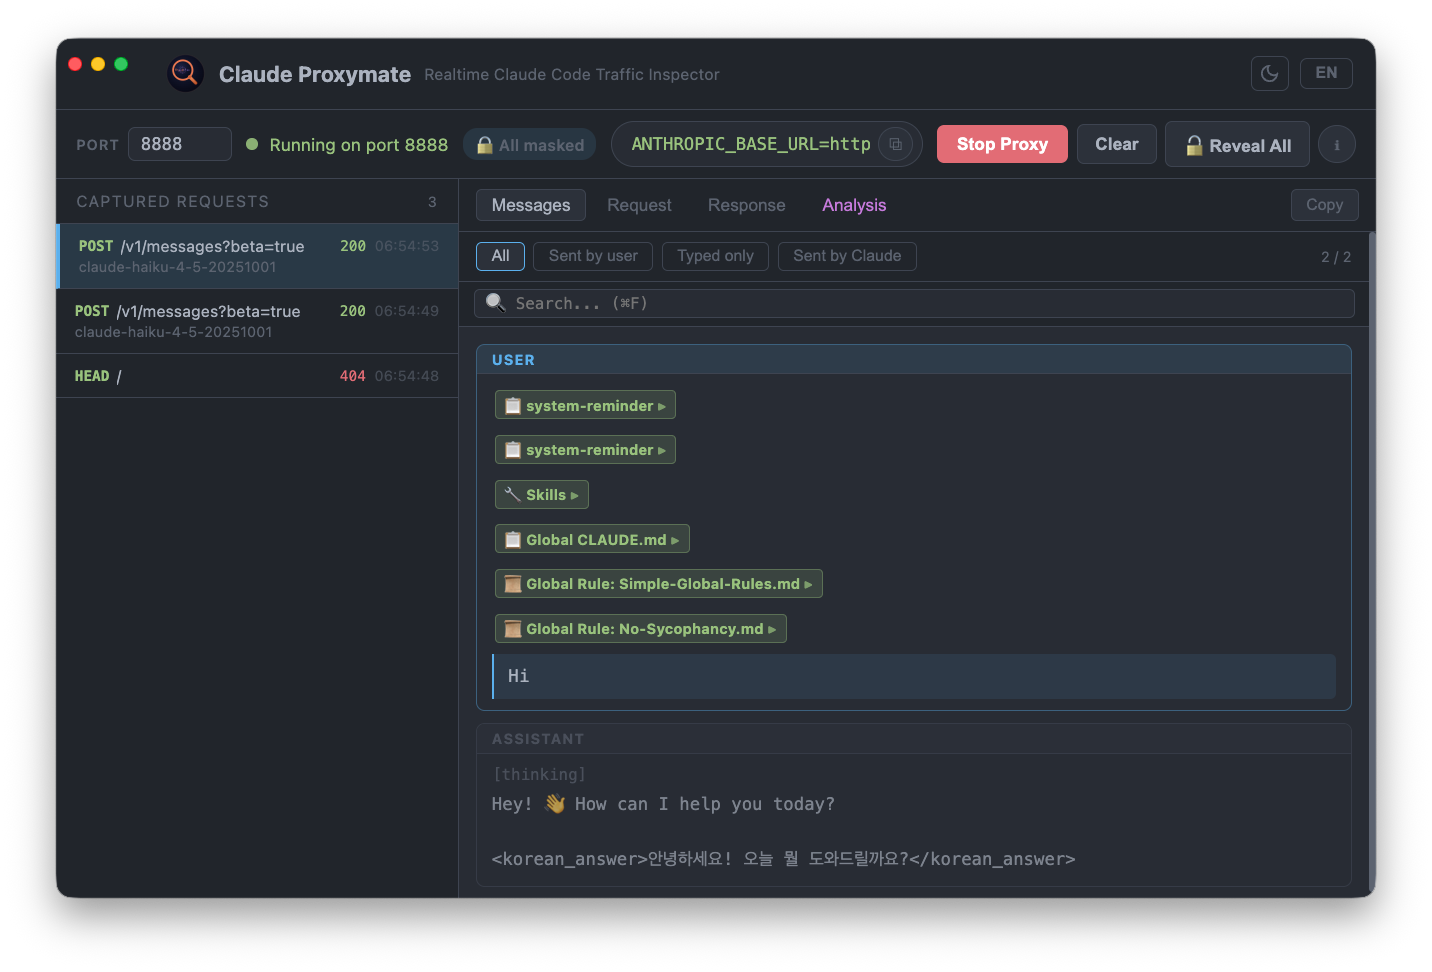Reveal all masked values
The height and width of the screenshot is (972, 1432).
1238,145
